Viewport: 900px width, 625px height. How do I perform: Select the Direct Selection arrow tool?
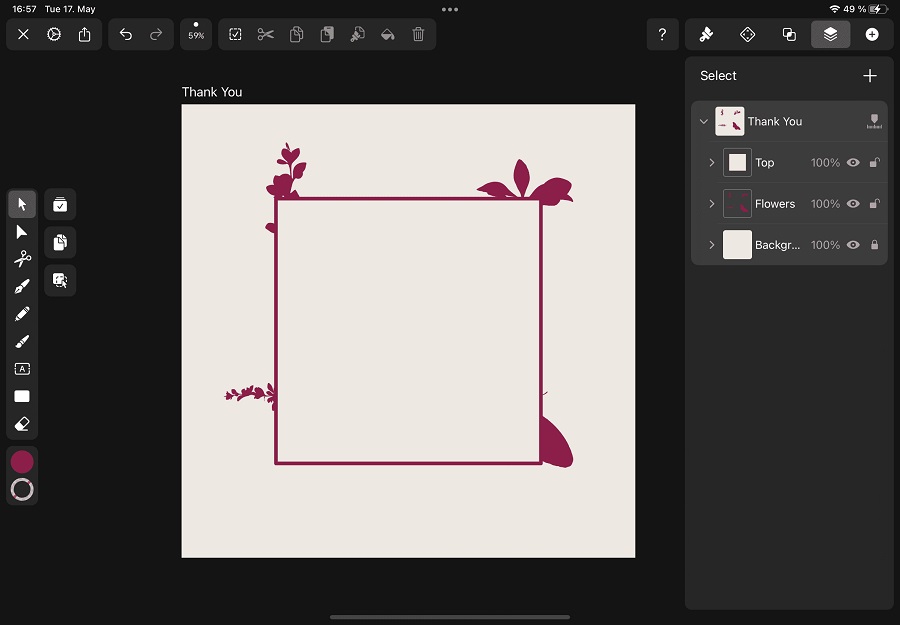[22, 232]
